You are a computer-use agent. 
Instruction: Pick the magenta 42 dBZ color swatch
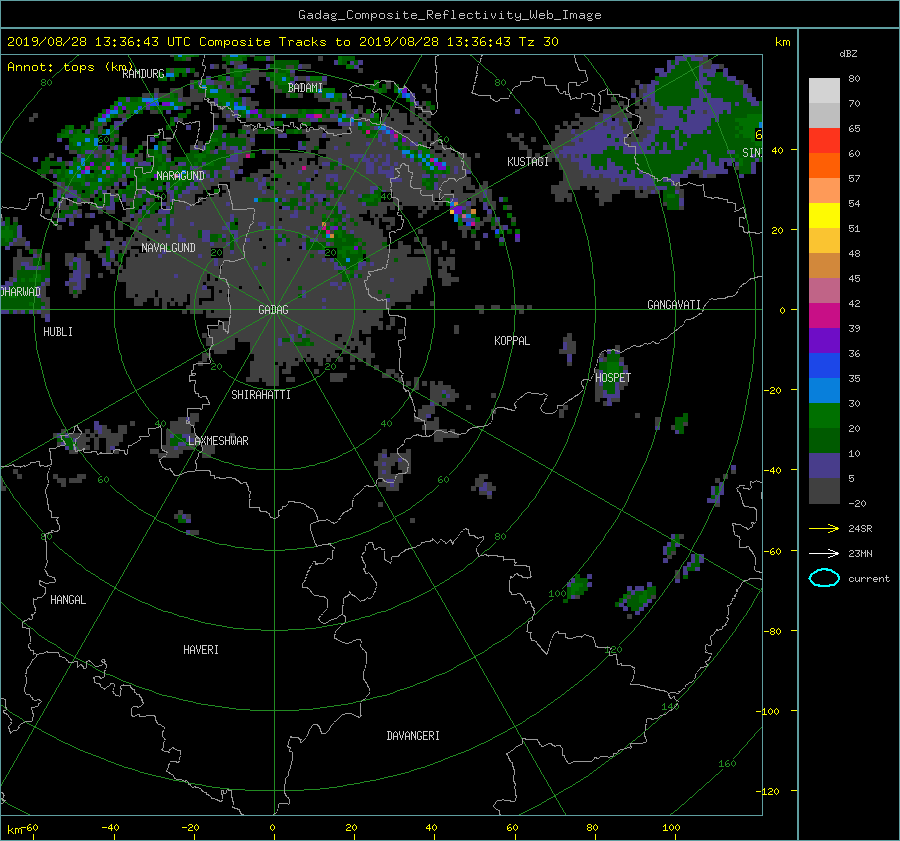coord(824,315)
